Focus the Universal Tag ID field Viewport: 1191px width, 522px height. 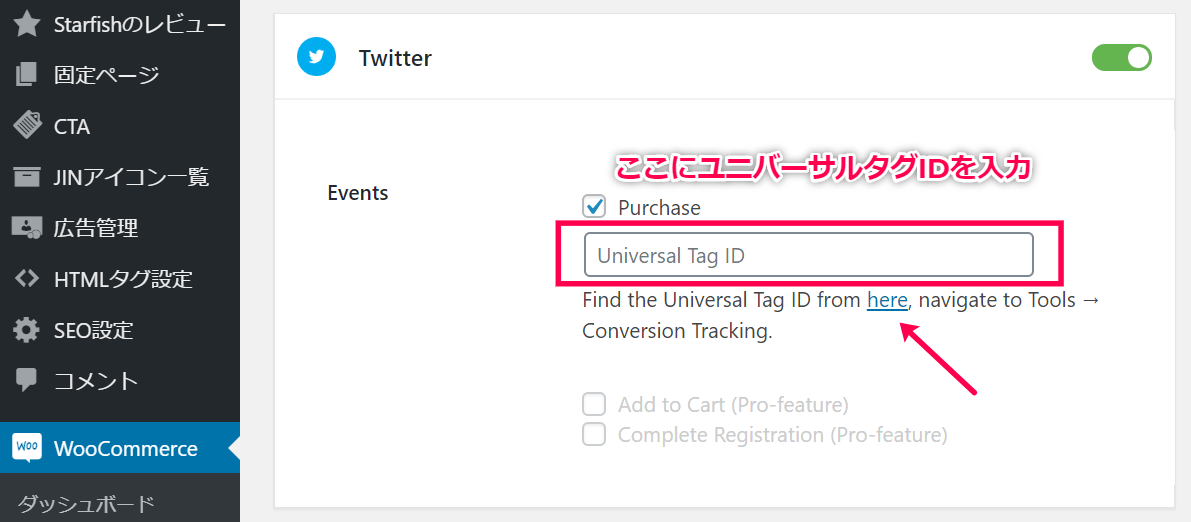808,255
